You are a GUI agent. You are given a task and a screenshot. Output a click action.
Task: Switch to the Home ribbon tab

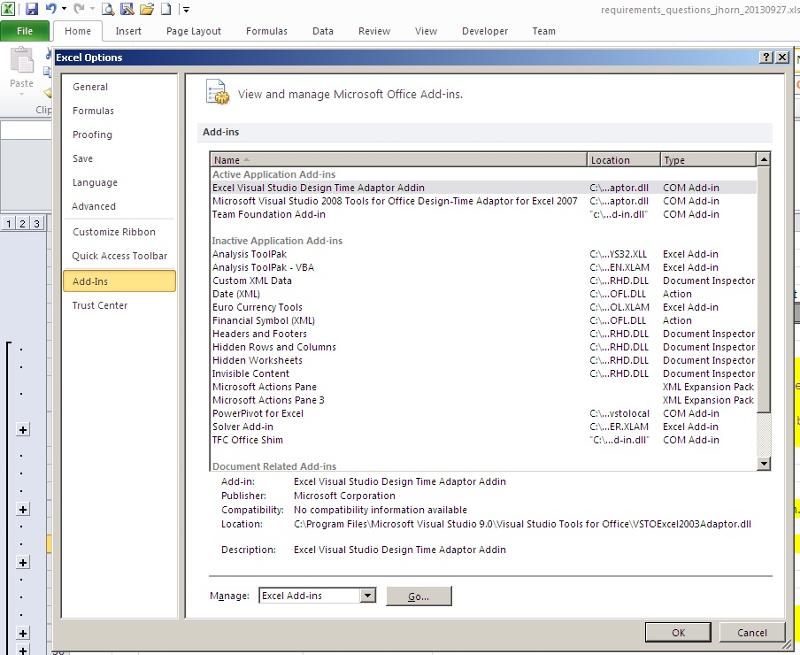click(x=78, y=31)
